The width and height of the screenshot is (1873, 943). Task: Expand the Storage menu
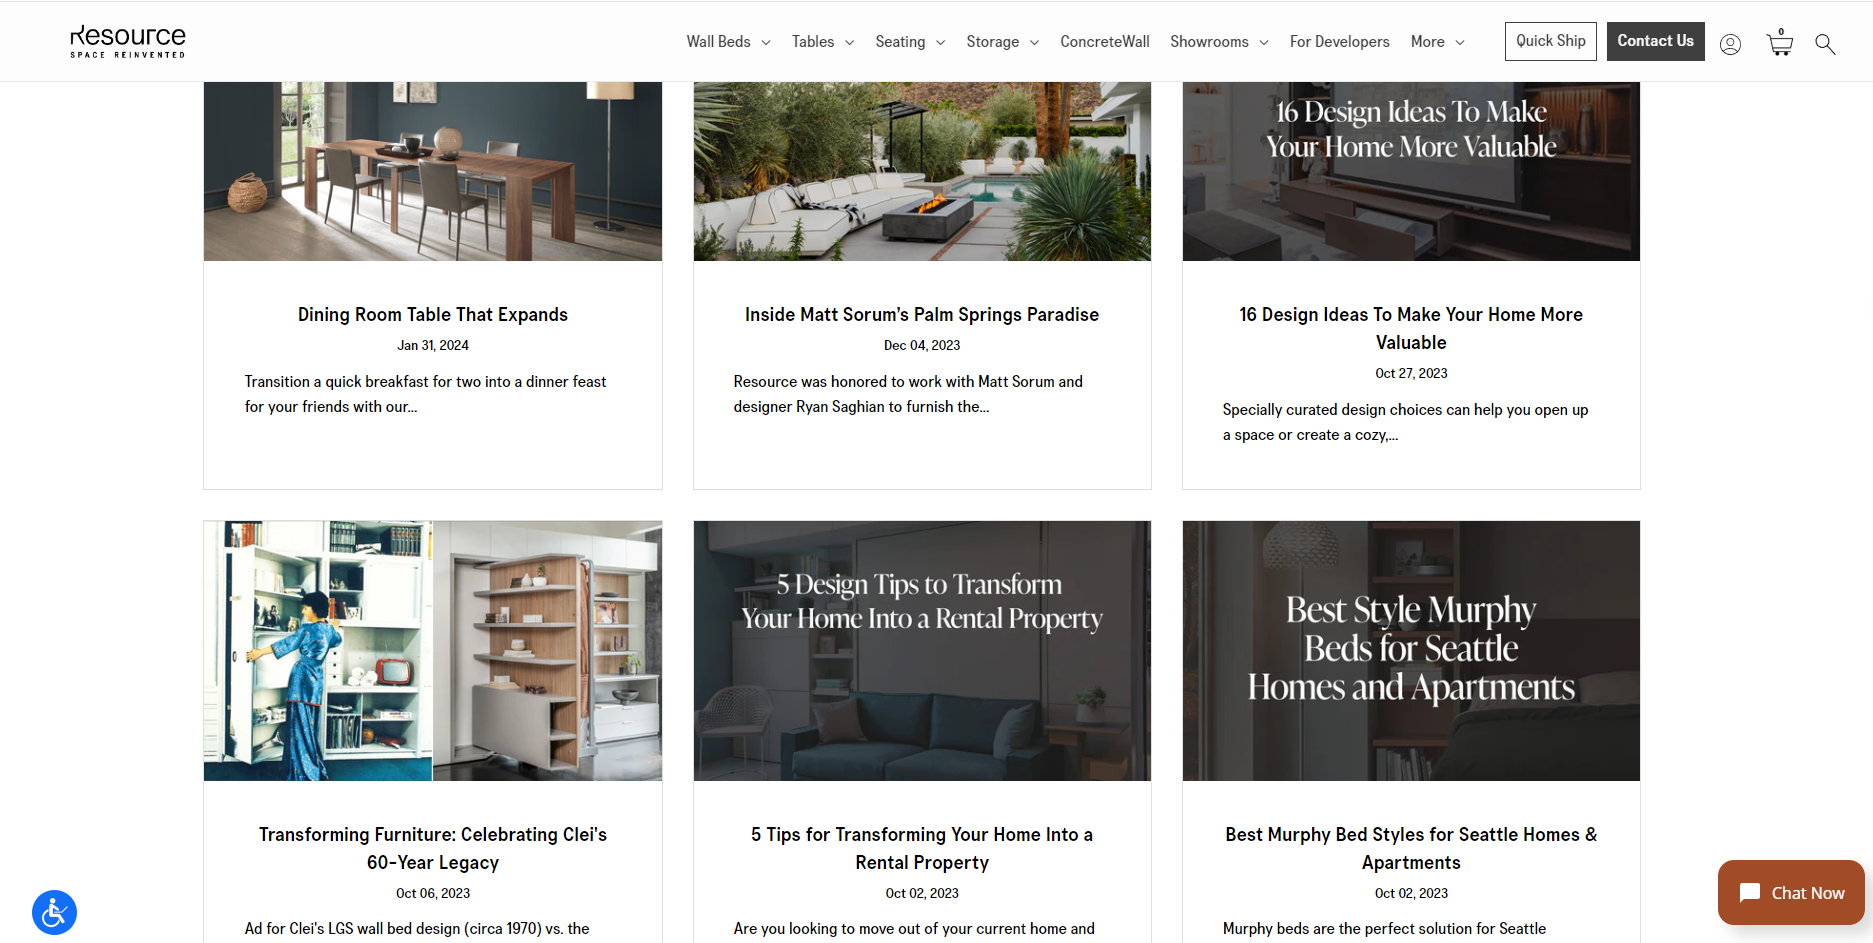click(x=1002, y=42)
